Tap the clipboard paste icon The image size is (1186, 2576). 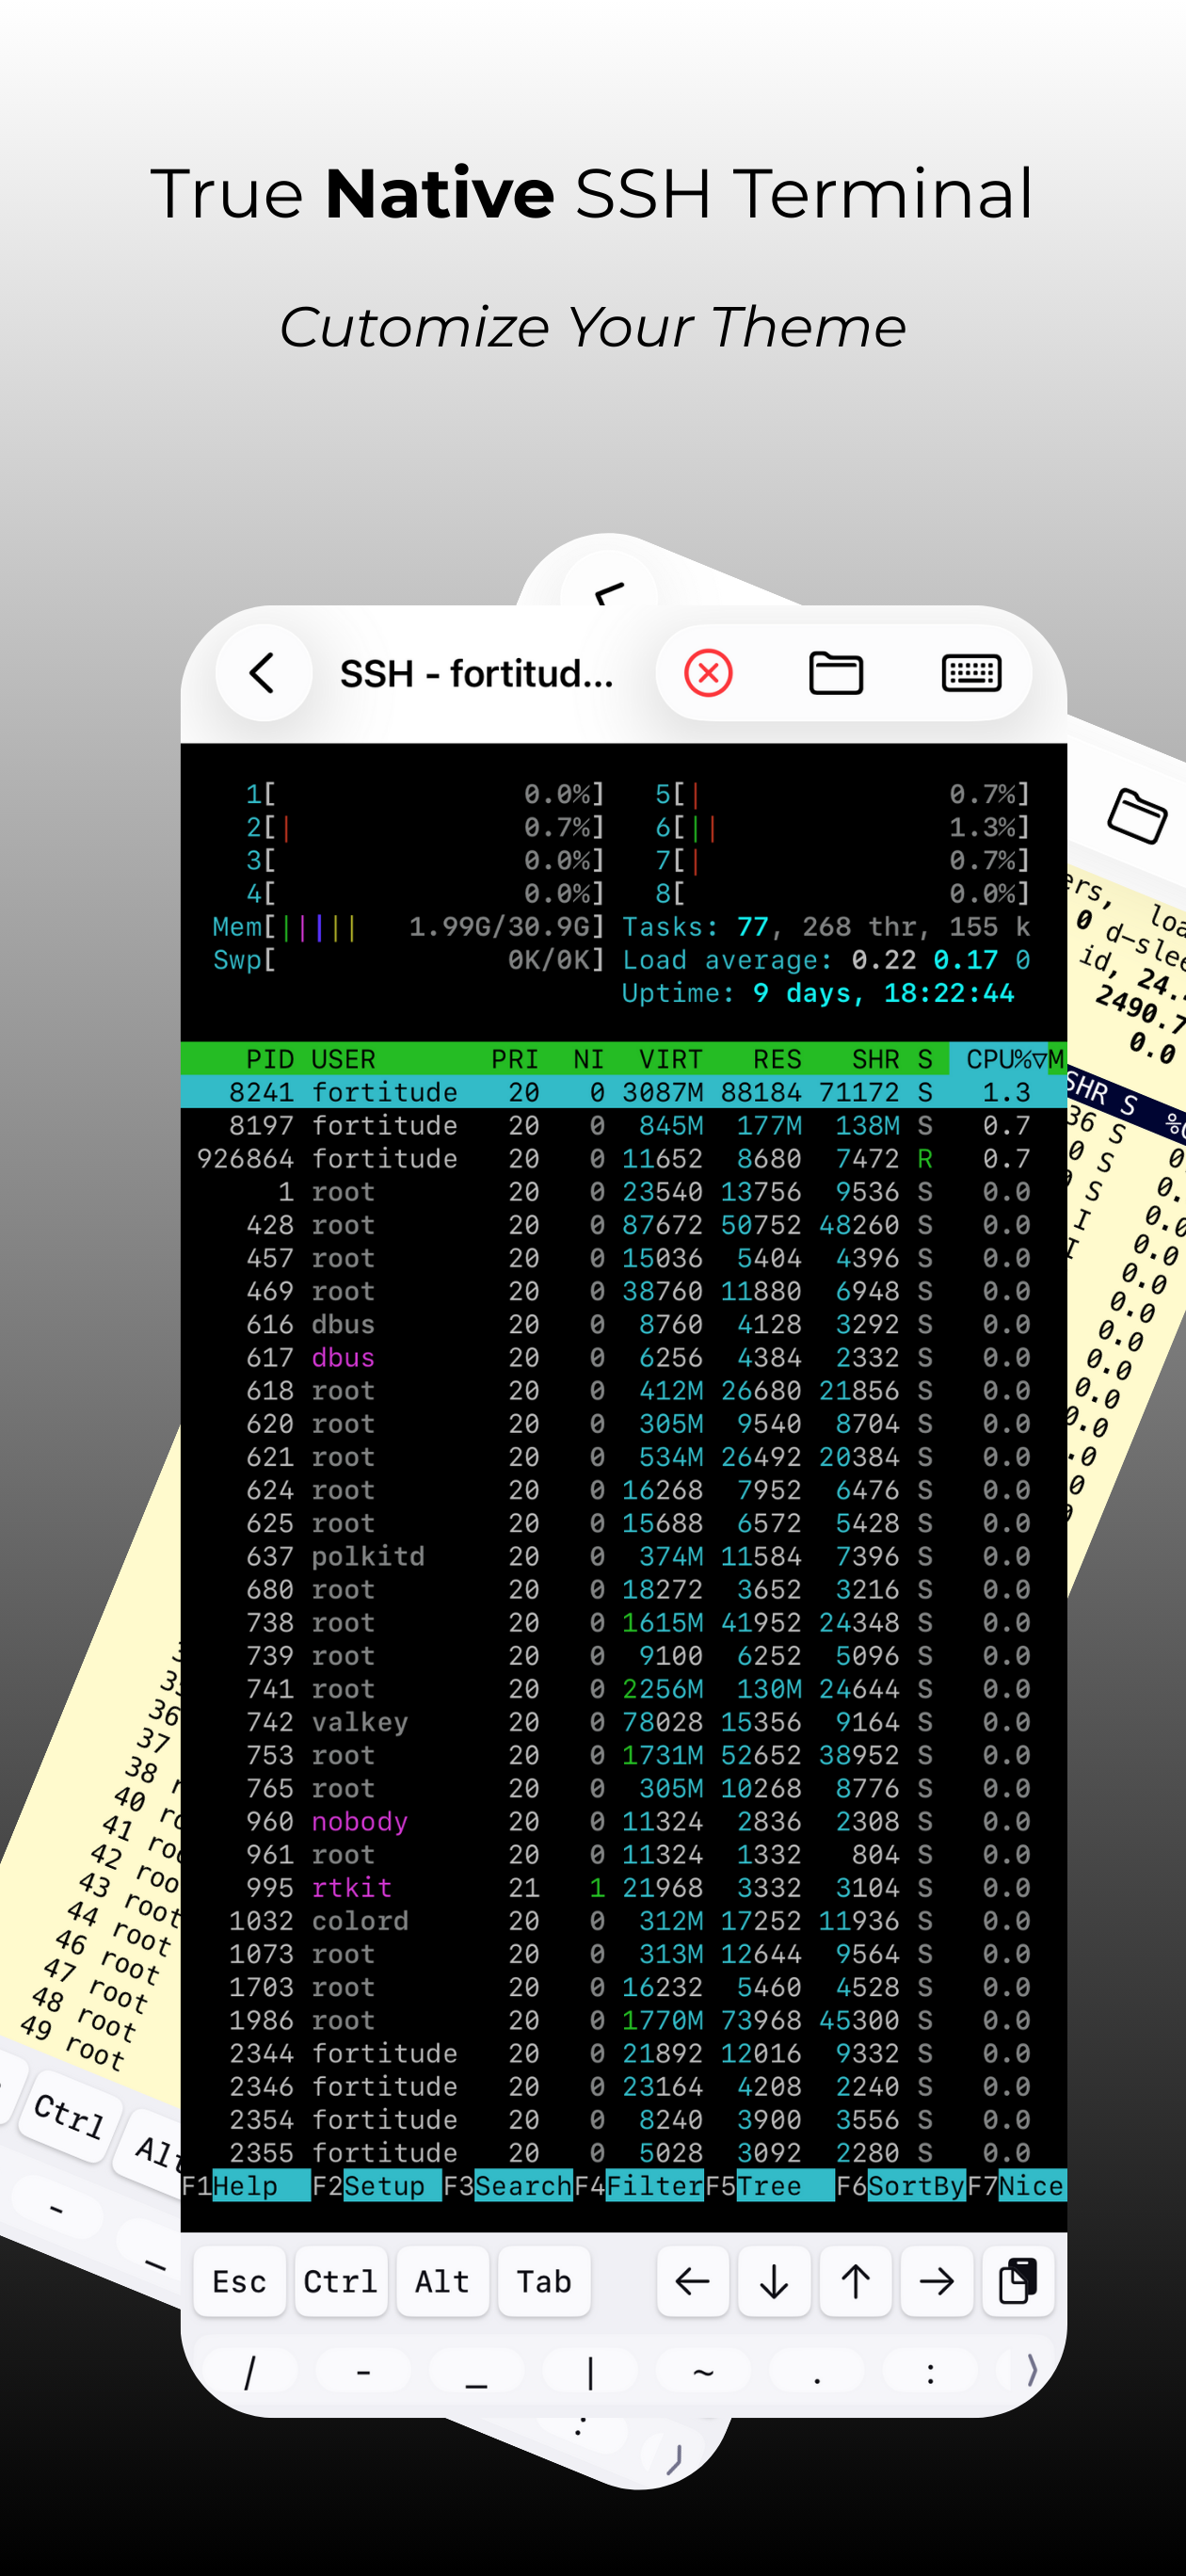[x=1018, y=2282]
